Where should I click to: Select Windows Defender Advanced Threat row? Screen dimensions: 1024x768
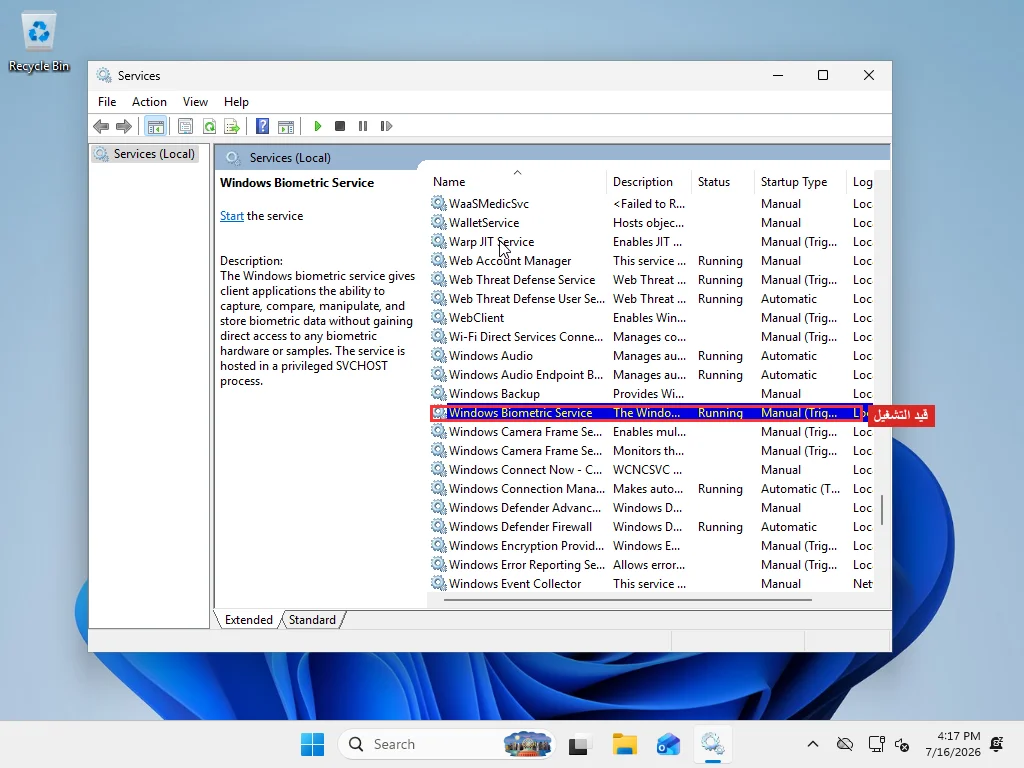[x=651, y=507]
